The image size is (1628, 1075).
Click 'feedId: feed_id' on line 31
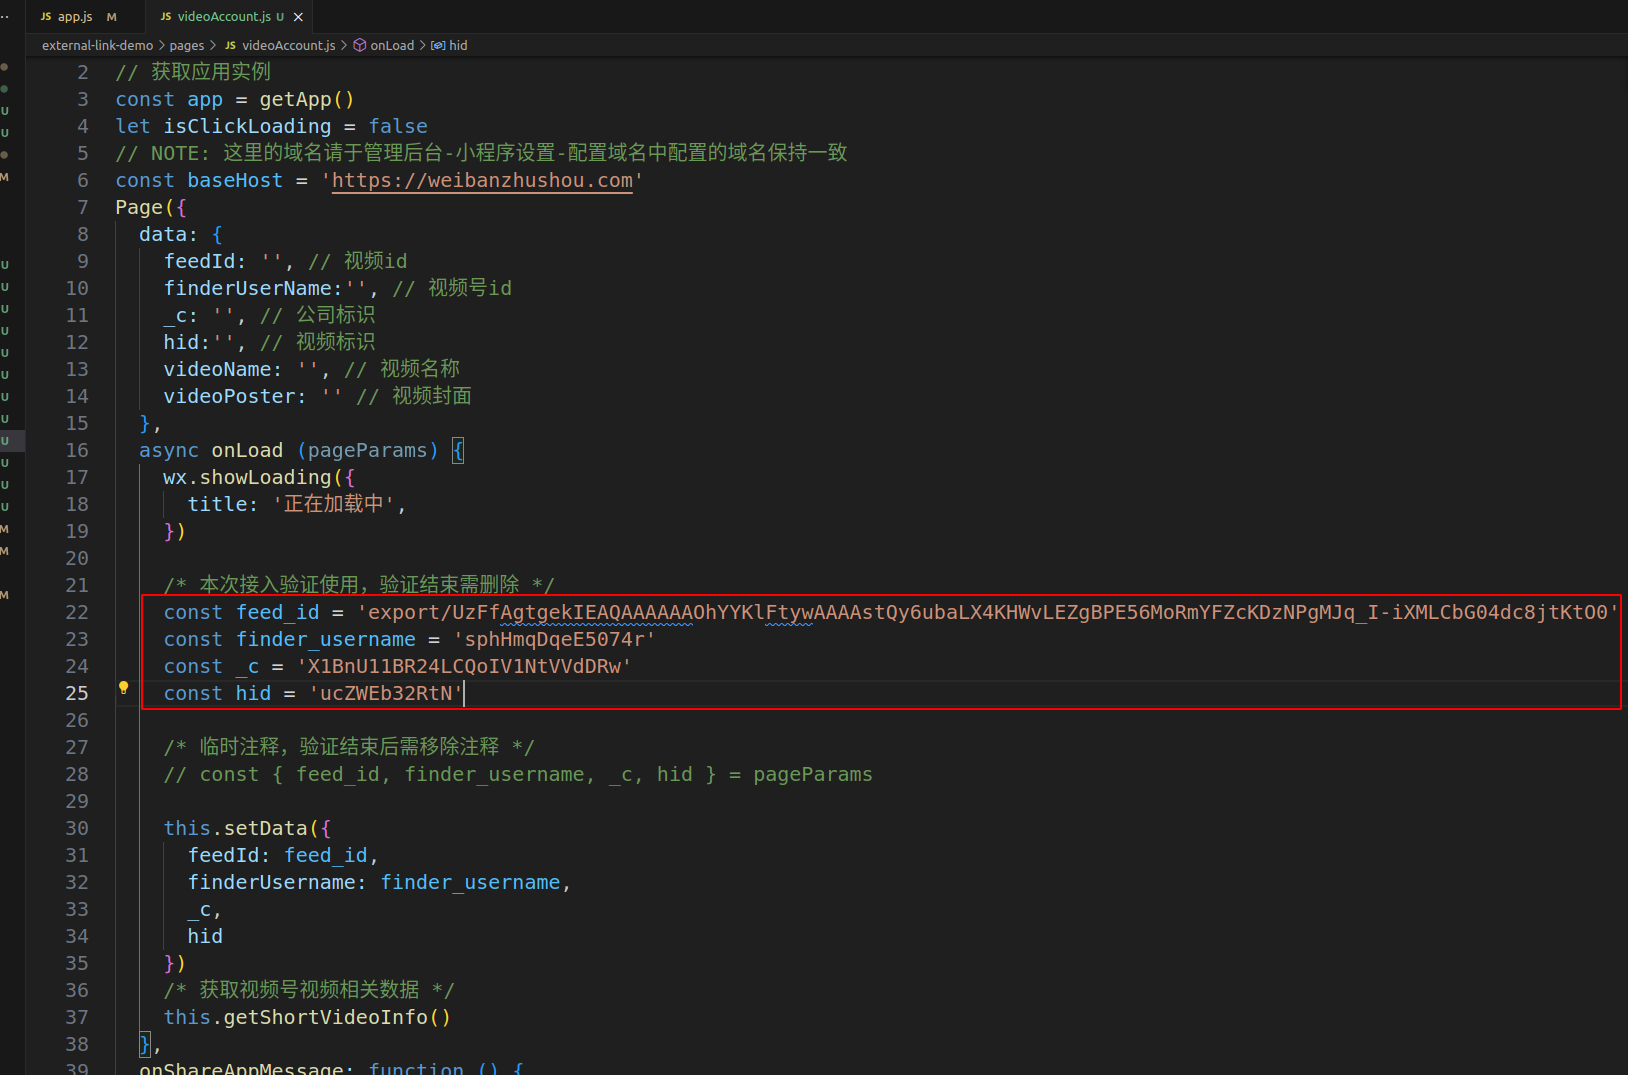277,855
